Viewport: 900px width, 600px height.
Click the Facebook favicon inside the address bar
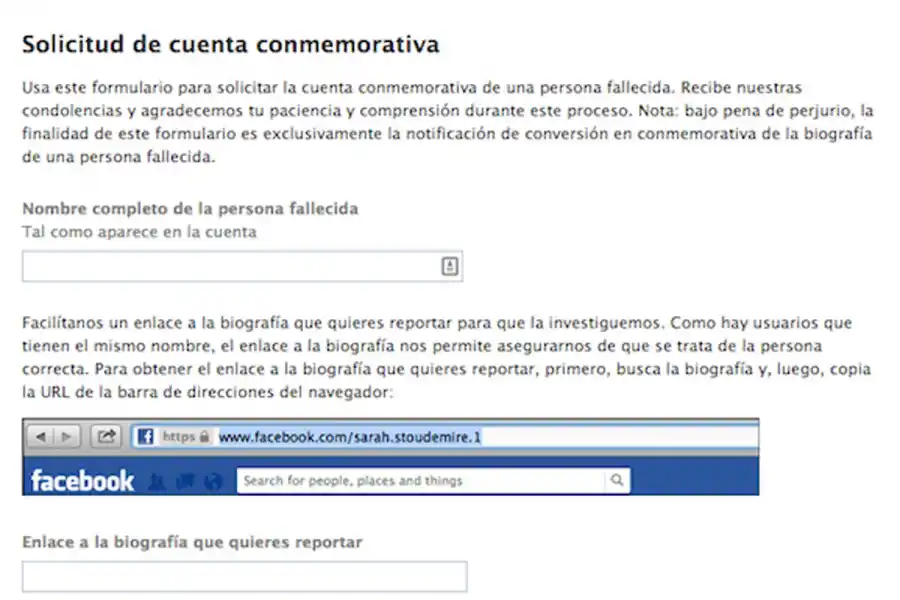[146, 436]
